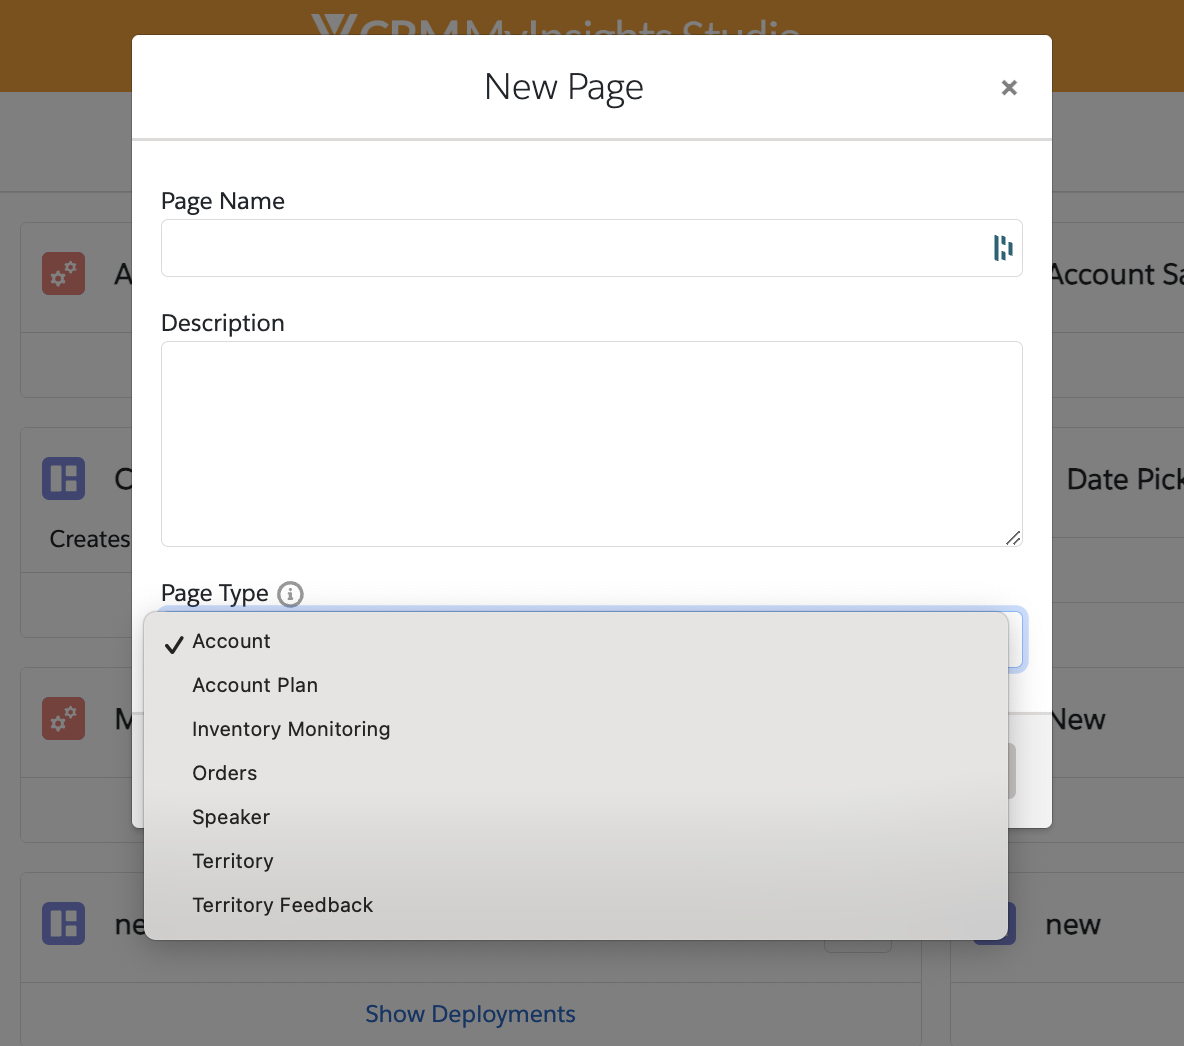The width and height of the screenshot is (1184, 1046).
Task: Click the red gear icon on the topmost card
Action: pos(63,273)
